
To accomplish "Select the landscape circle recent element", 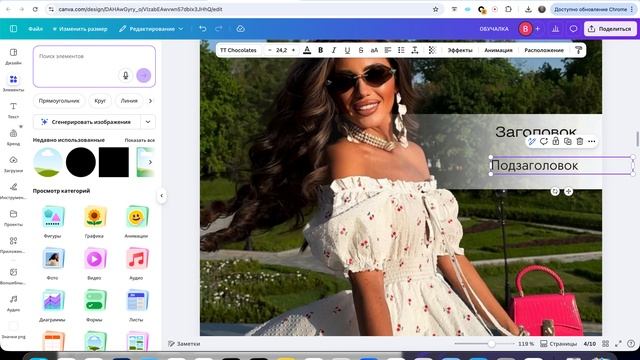I will pos(48,162).
